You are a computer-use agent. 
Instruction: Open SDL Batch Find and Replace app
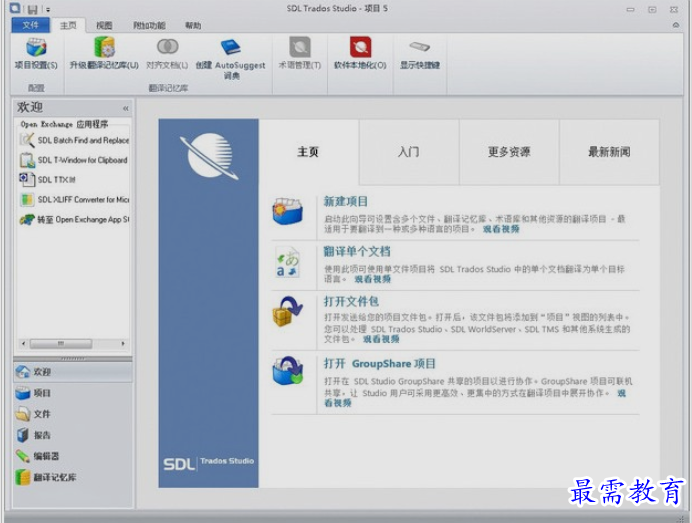pyautogui.click(x=74, y=140)
